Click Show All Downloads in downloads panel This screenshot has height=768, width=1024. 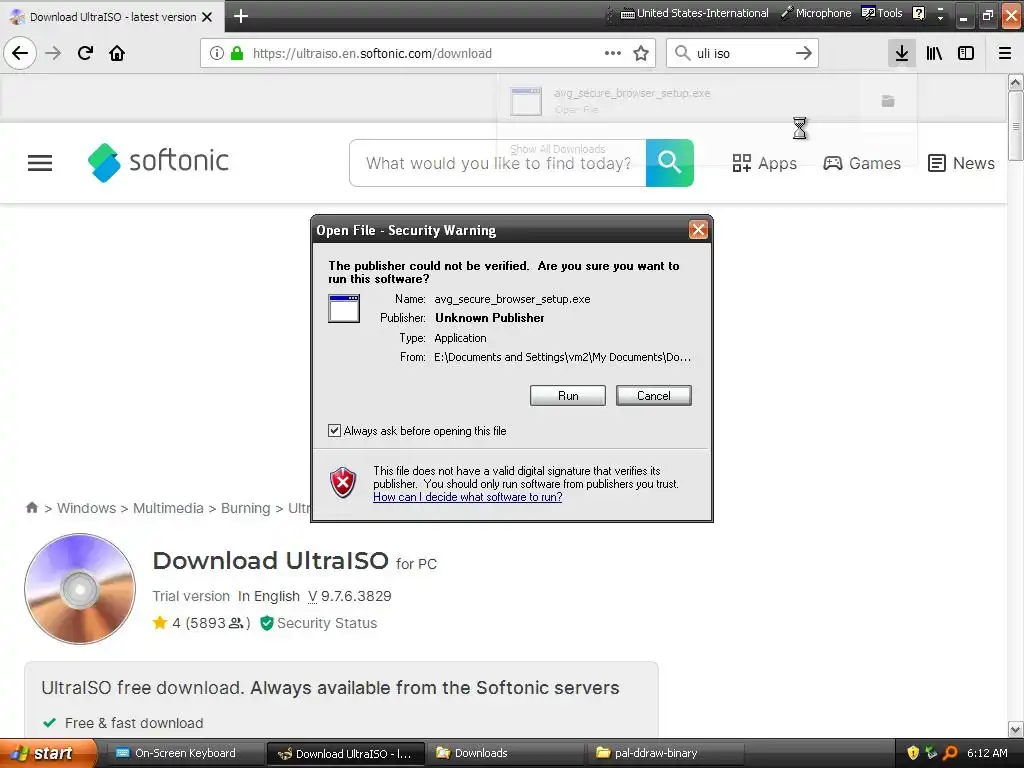[x=558, y=149]
